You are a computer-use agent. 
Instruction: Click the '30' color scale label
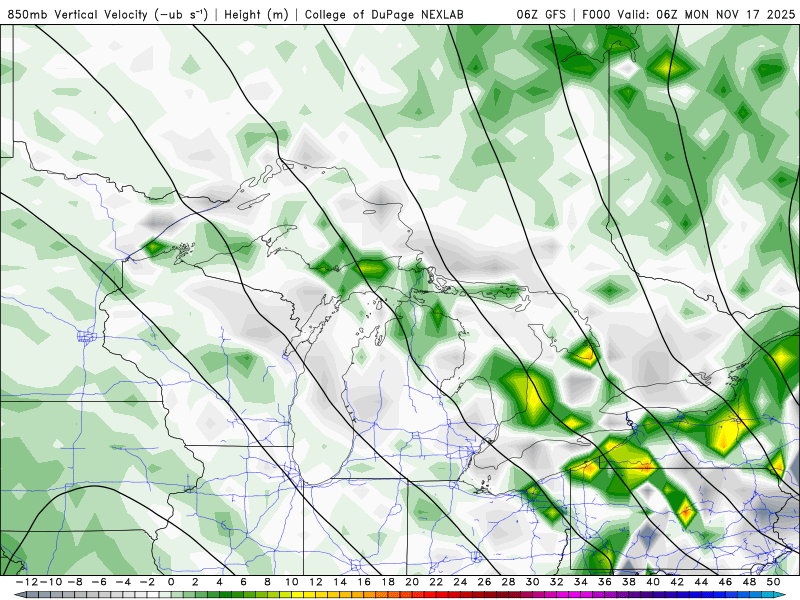coord(533,582)
